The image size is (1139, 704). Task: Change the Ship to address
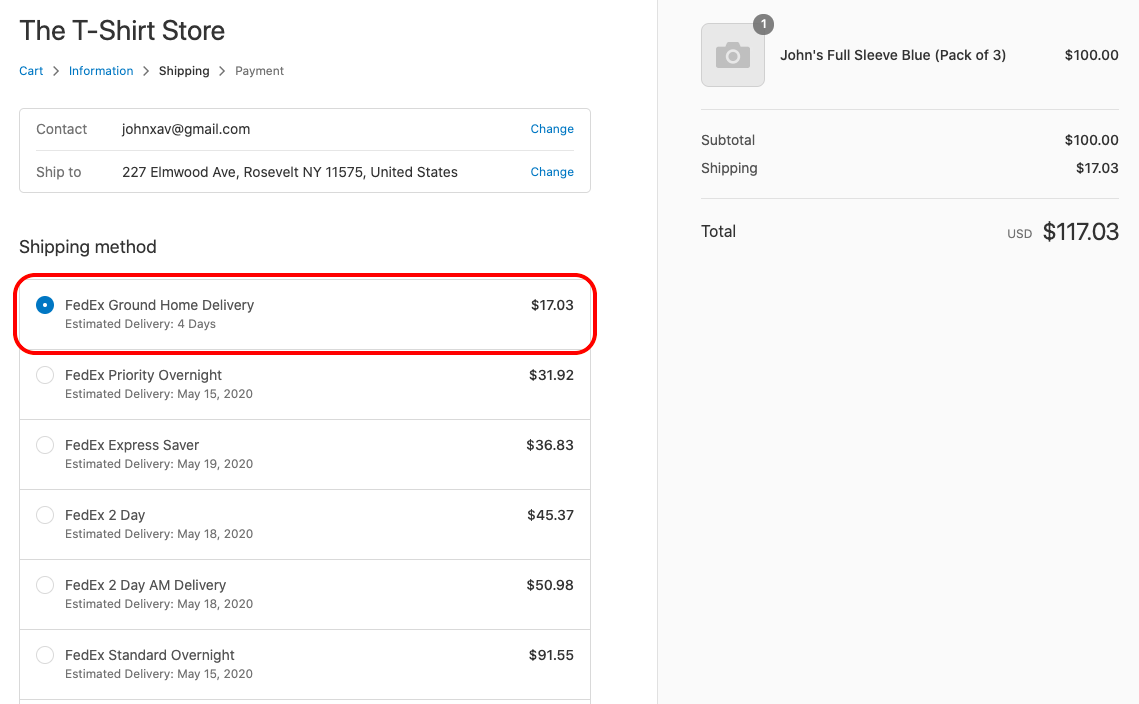pos(552,171)
